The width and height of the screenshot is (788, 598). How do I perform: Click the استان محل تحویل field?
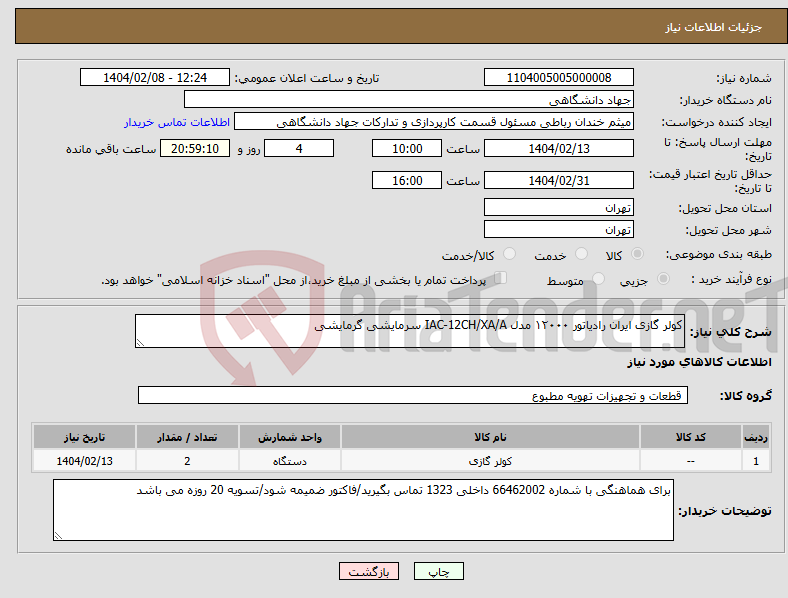coord(559,207)
